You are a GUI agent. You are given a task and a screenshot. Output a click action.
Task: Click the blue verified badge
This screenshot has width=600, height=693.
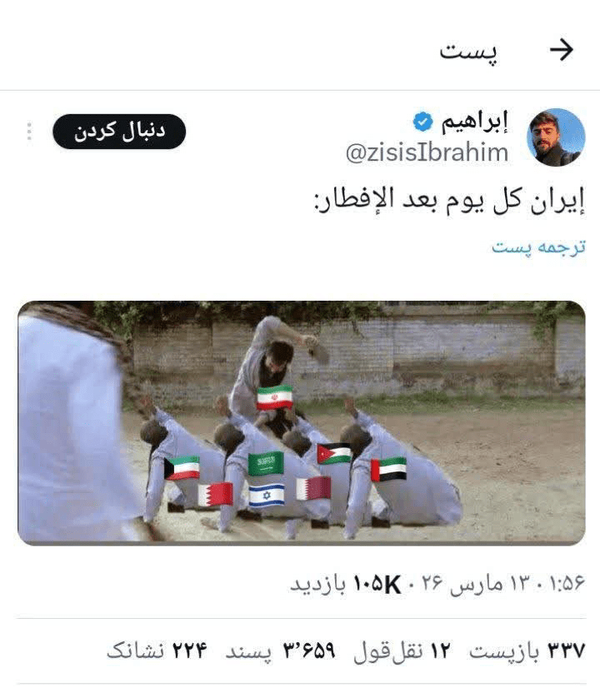click(x=423, y=122)
